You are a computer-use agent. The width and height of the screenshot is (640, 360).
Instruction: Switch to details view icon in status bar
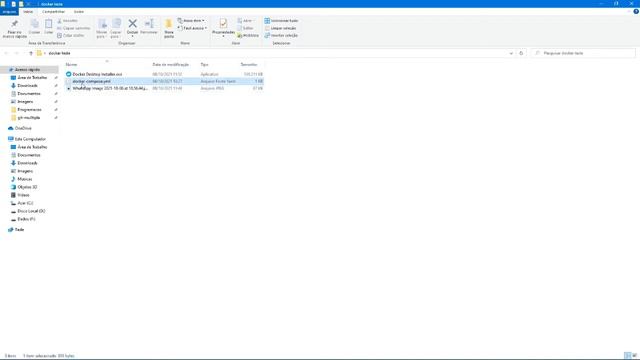pyautogui.click(x=627, y=356)
